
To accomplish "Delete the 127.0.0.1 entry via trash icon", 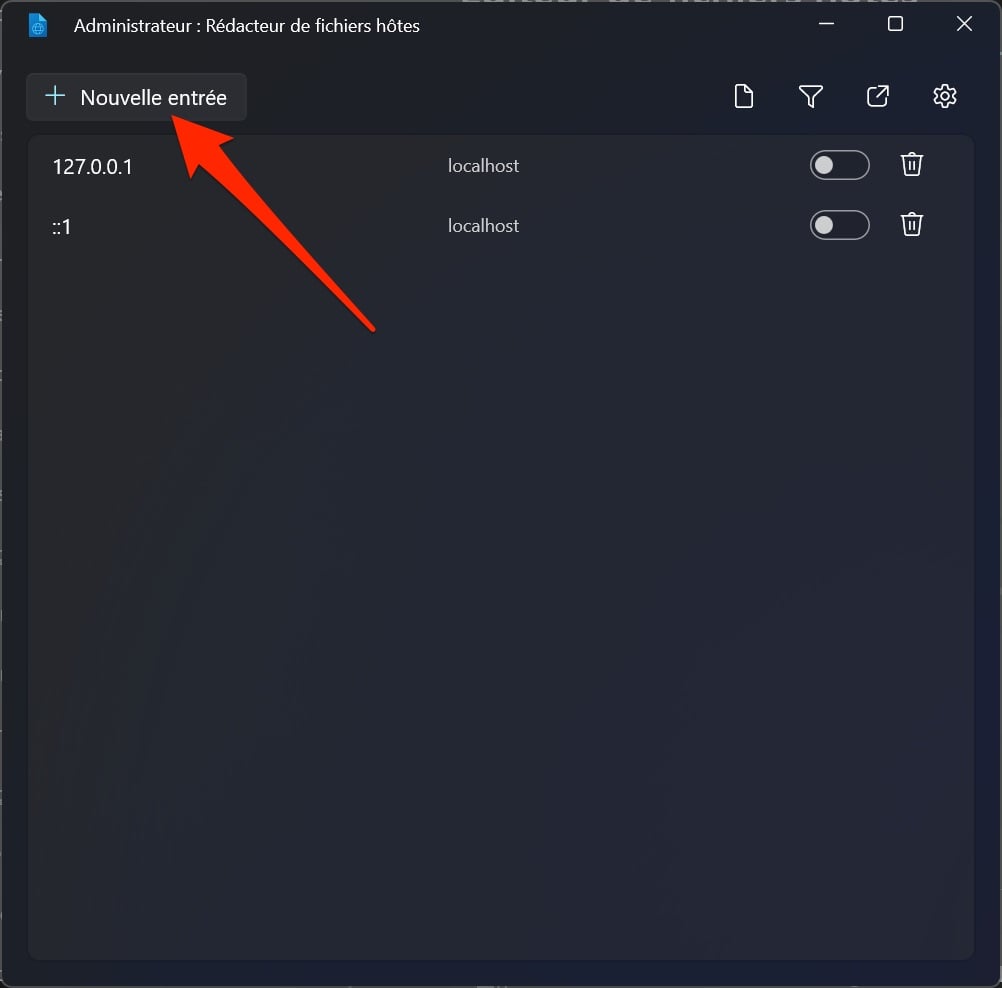I will click(x=911, y=165).
